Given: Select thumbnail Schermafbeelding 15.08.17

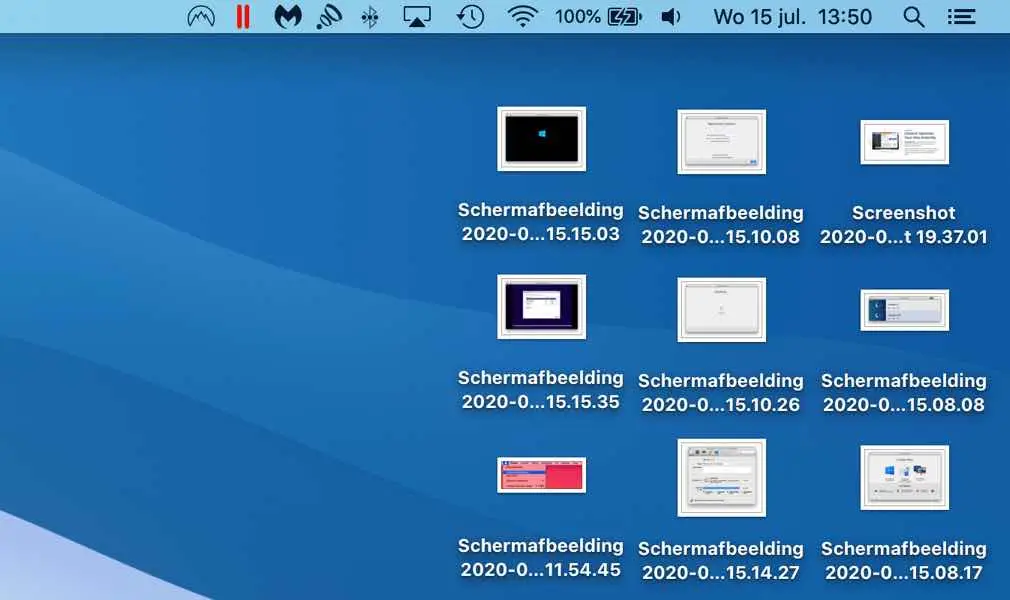Looking at the screenshot, I should pos(904,478).
